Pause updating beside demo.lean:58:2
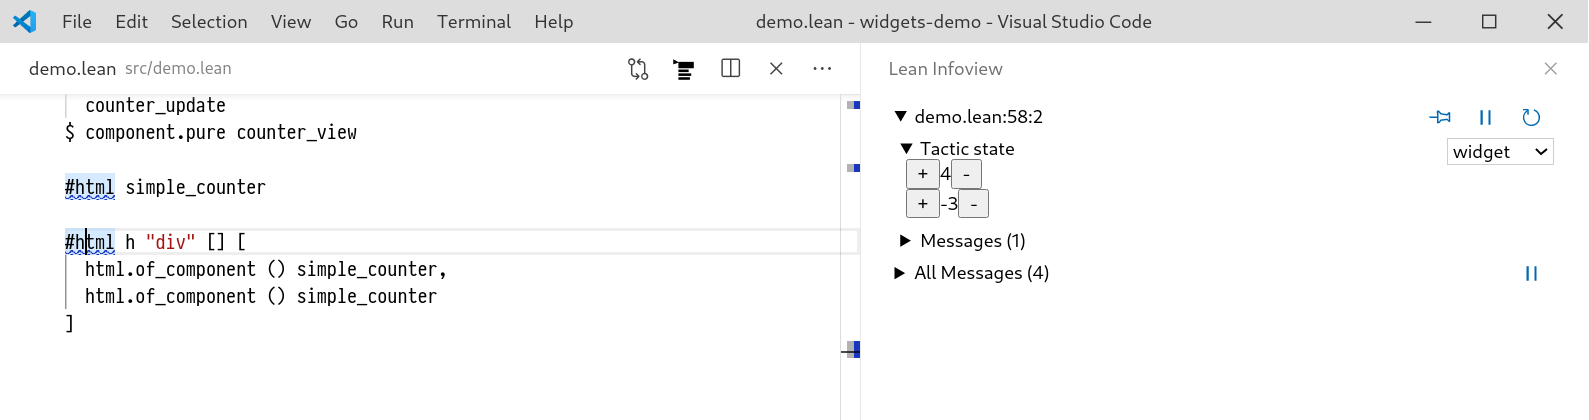Screen dimensions: 1589x420 (x=1485, y=117)
